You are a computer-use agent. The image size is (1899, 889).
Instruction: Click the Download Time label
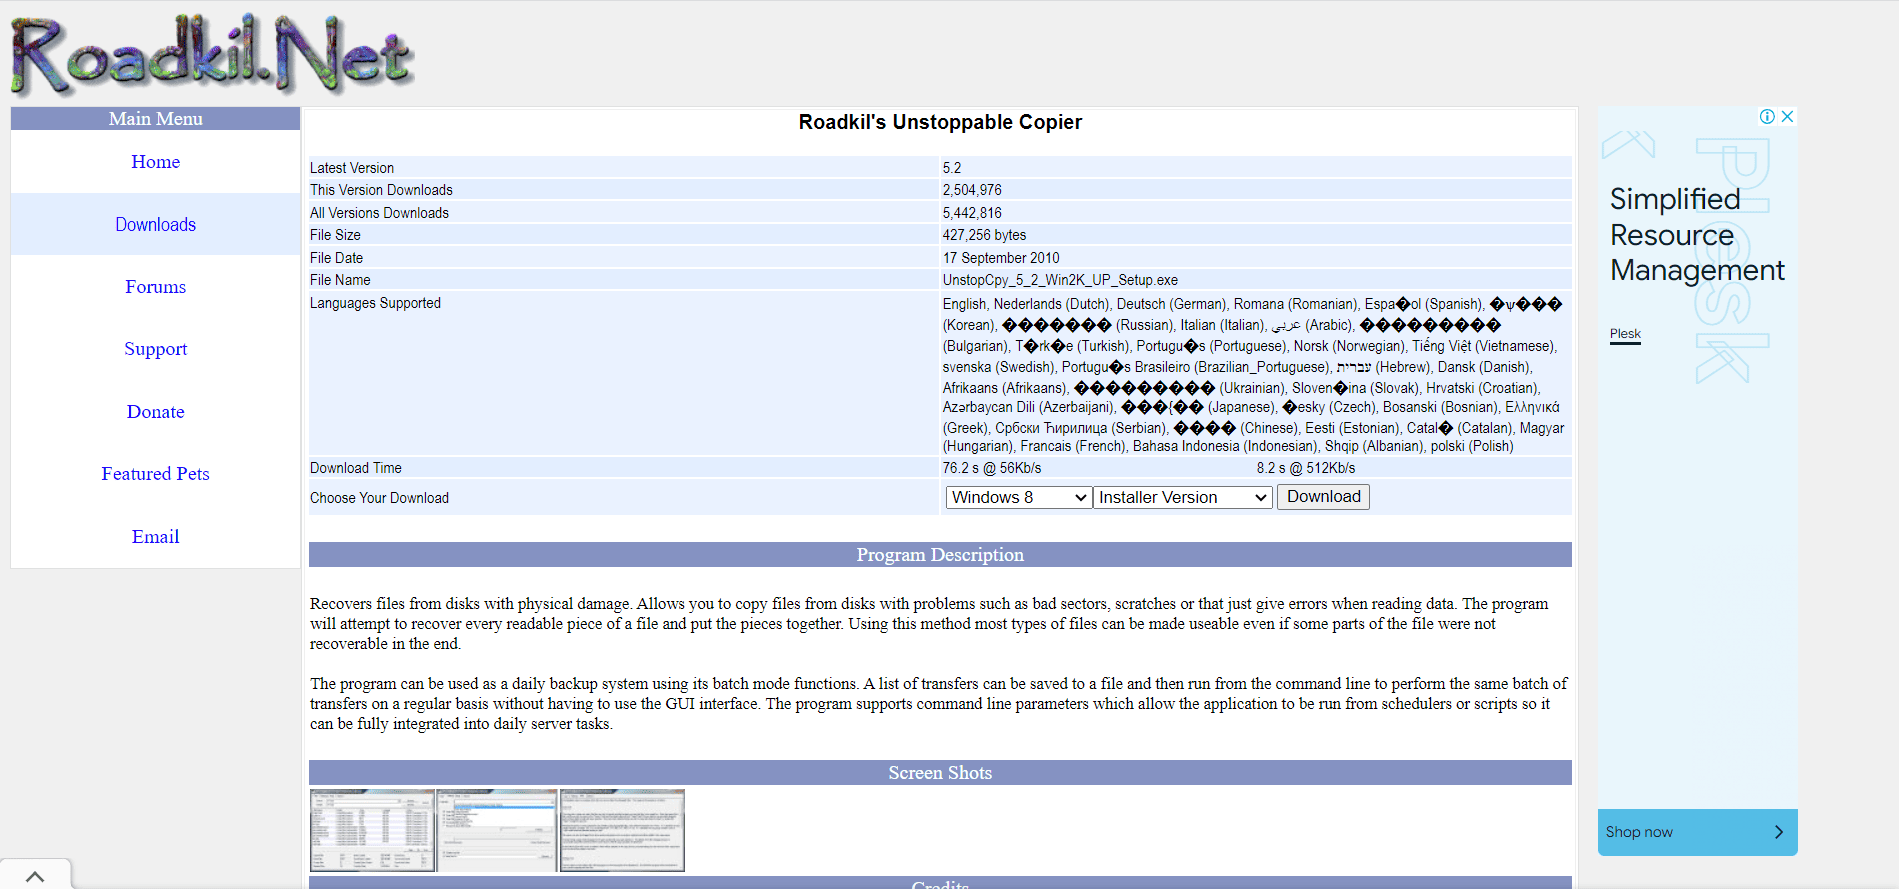pos(356,468)
